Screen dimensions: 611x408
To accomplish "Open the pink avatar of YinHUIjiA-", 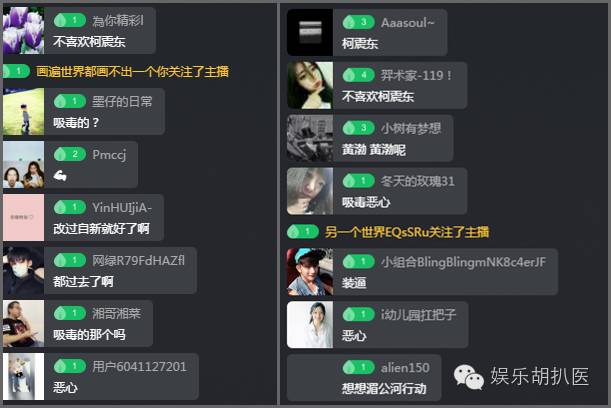I will (x=23, y=217).
